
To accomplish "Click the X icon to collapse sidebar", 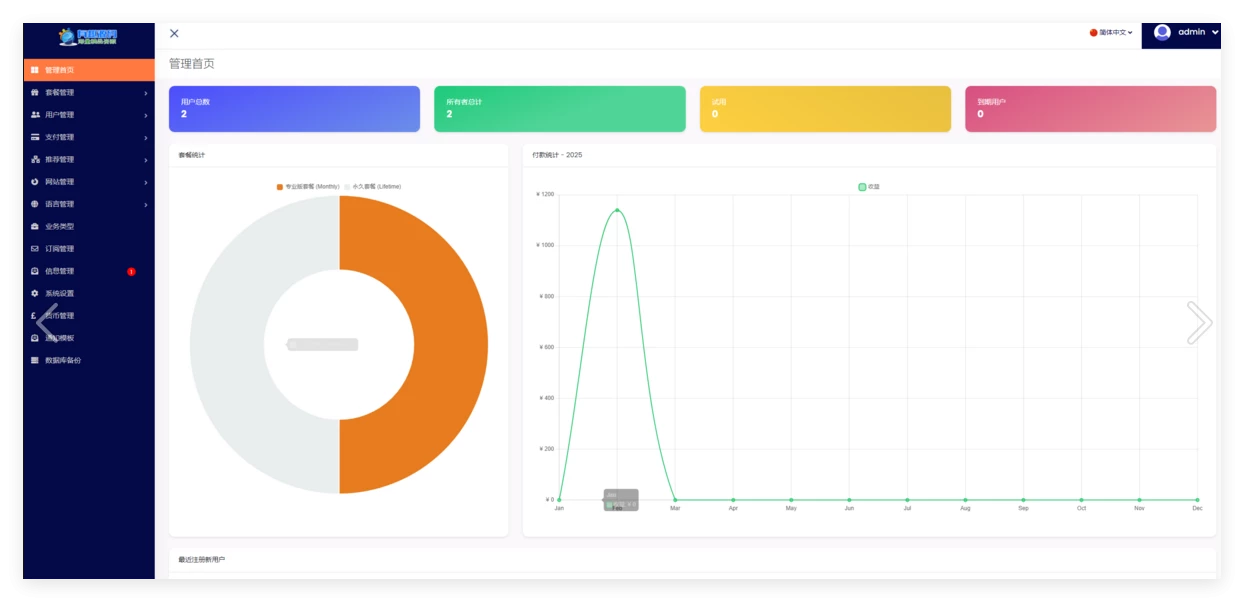I will (x=174, y=34).
